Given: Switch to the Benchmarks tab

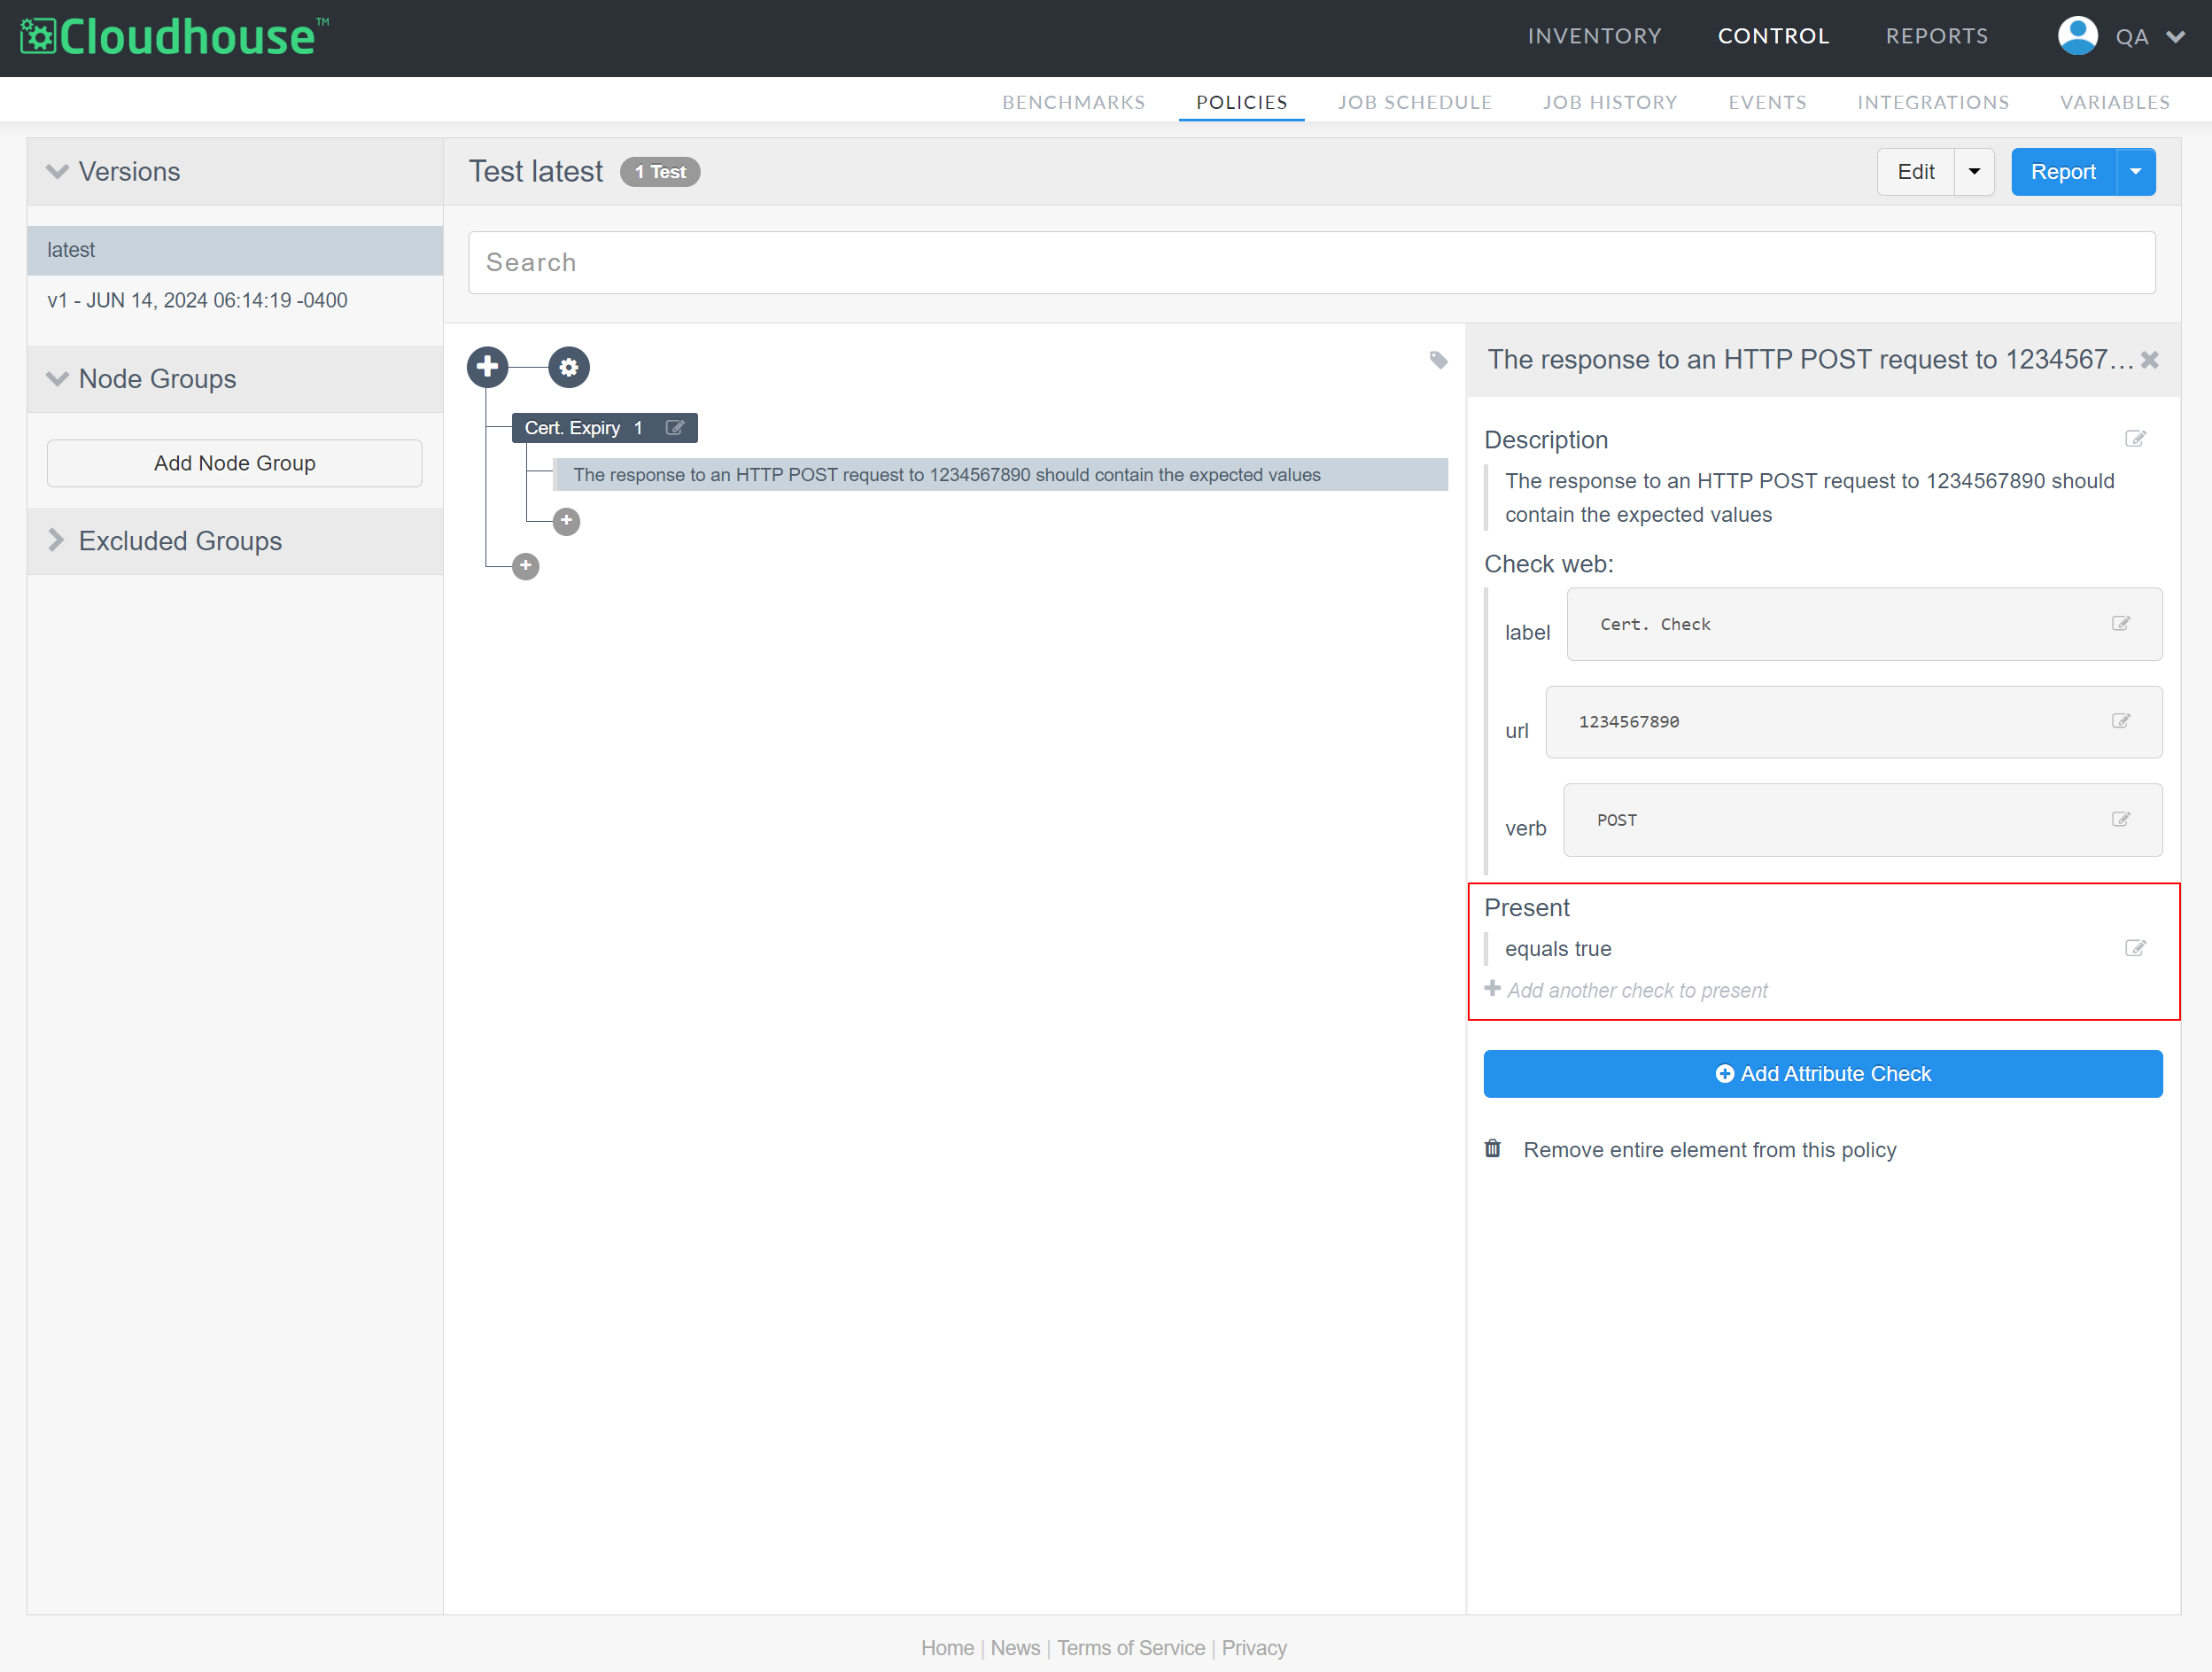Looking at the screenshot, I should [1073, 102].
